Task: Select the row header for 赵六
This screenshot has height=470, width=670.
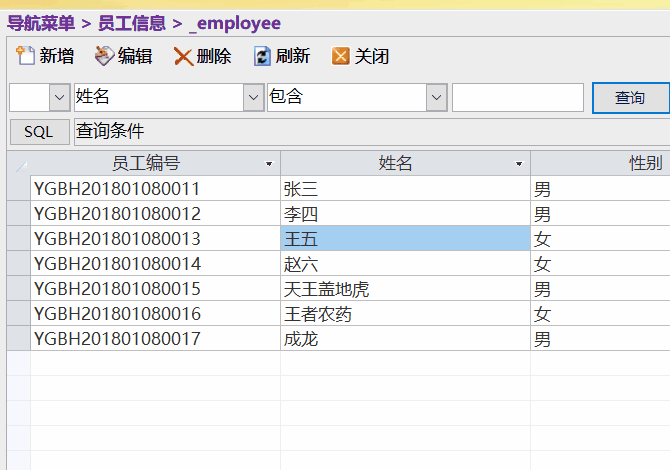Action: (19, 264)
